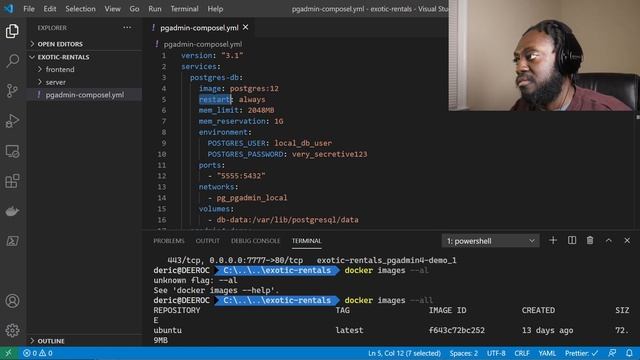The image size is (640, 360).
Task: Click 'ubuntu' repository row in terminal
Action: (168, 330)
